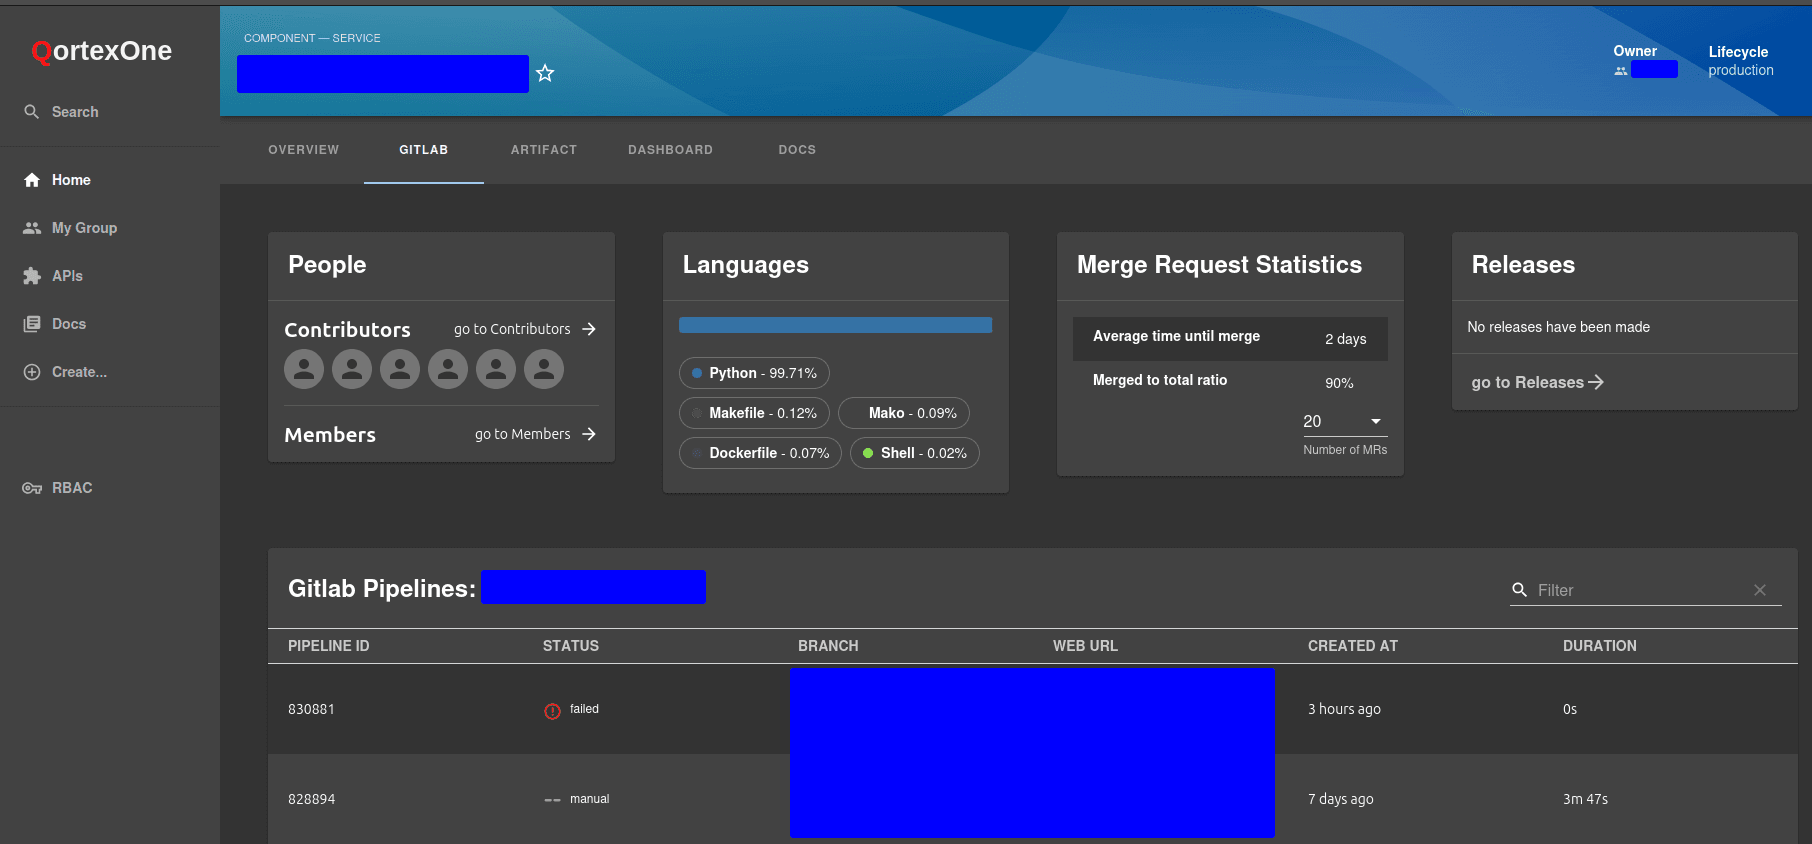Click the production lifecycle label
Viewport: 1812px width, 844px height.
pyautogui.click(x=1740, y=70)
